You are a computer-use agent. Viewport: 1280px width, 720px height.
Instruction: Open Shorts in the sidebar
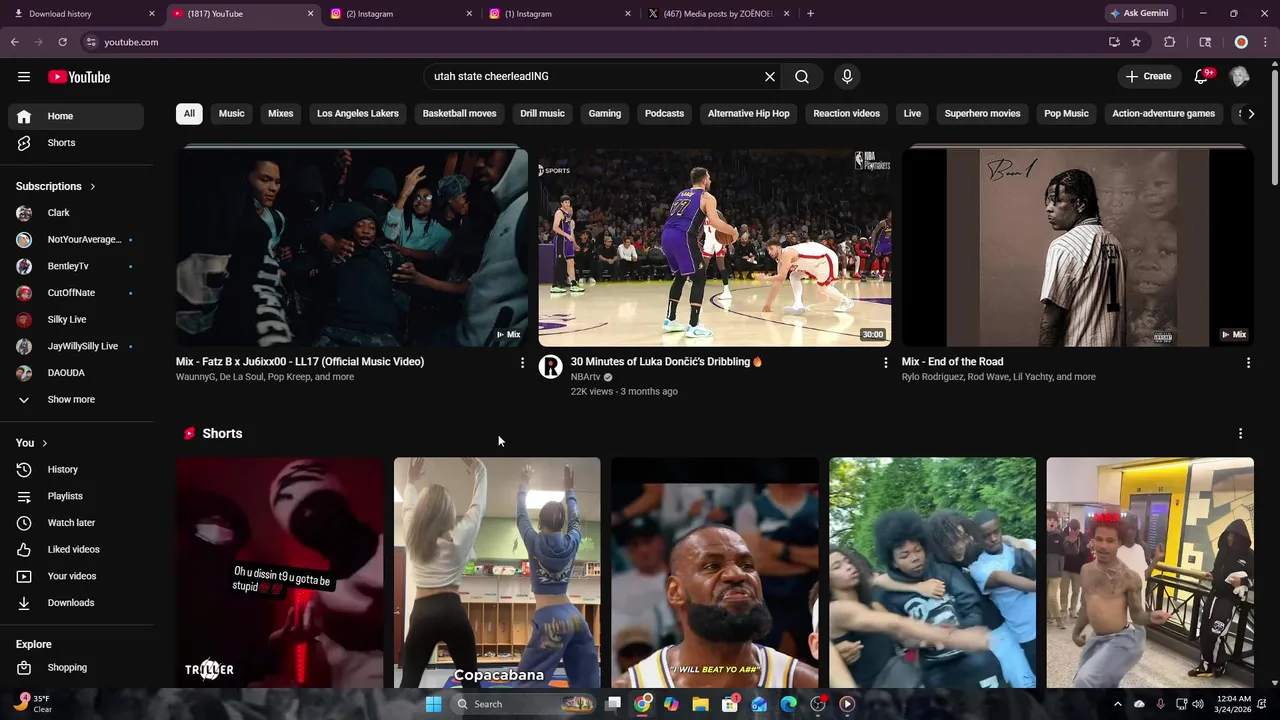point(76,143)
